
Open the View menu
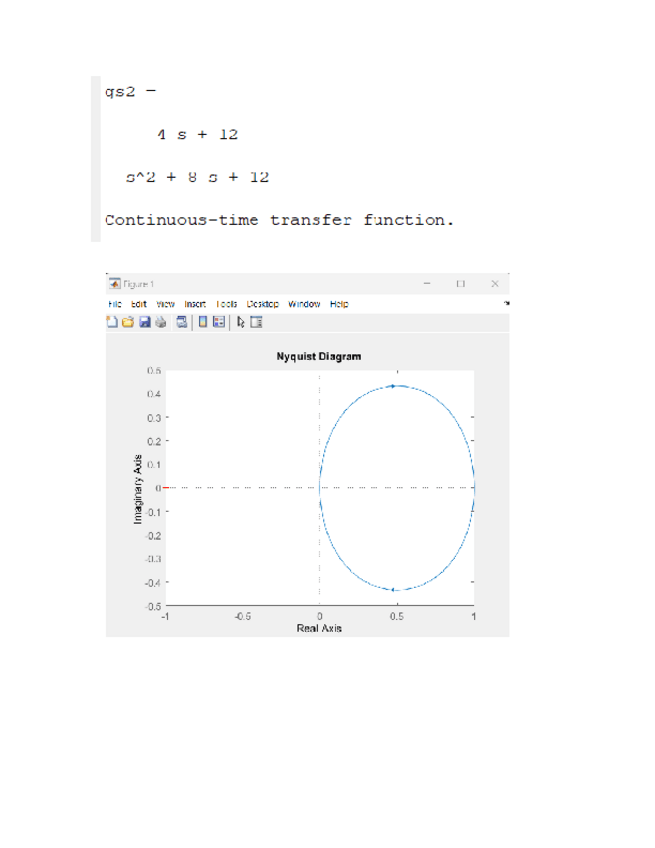click(x=166, y=304)
